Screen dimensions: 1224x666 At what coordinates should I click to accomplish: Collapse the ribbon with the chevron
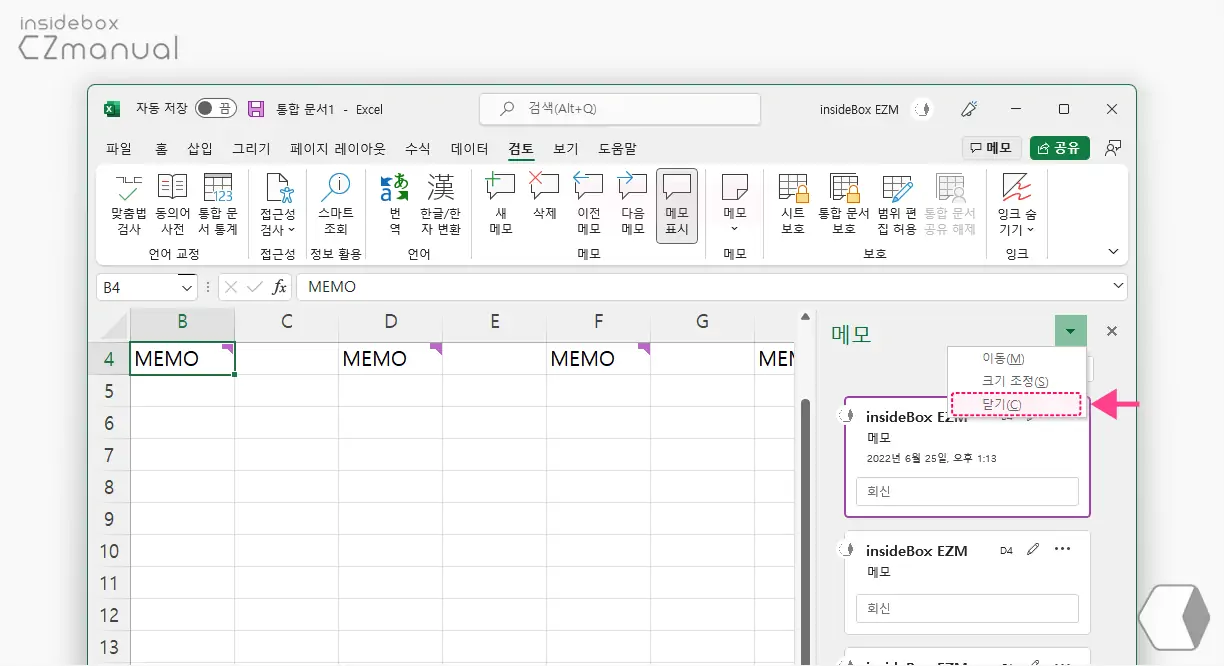pos(1114,252)
